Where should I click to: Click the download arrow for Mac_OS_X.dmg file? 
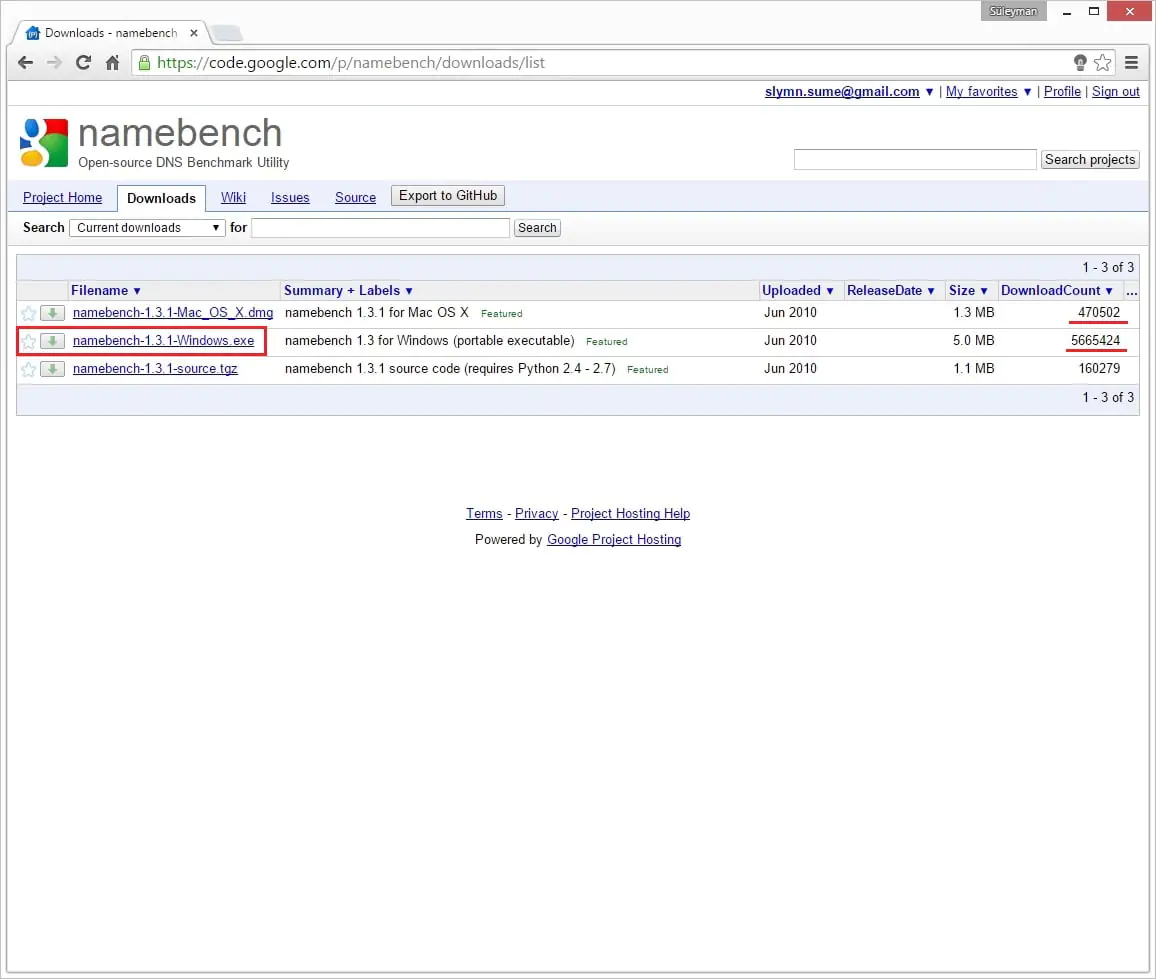click(52, 313)
